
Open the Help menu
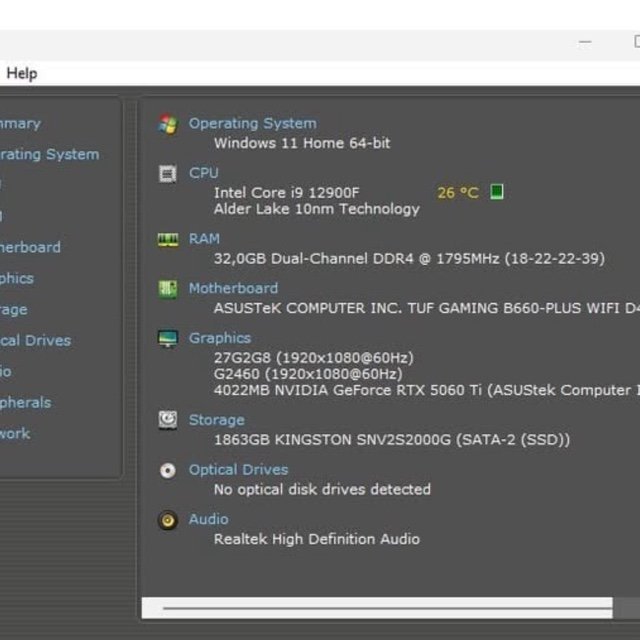(x=22, y=73)
